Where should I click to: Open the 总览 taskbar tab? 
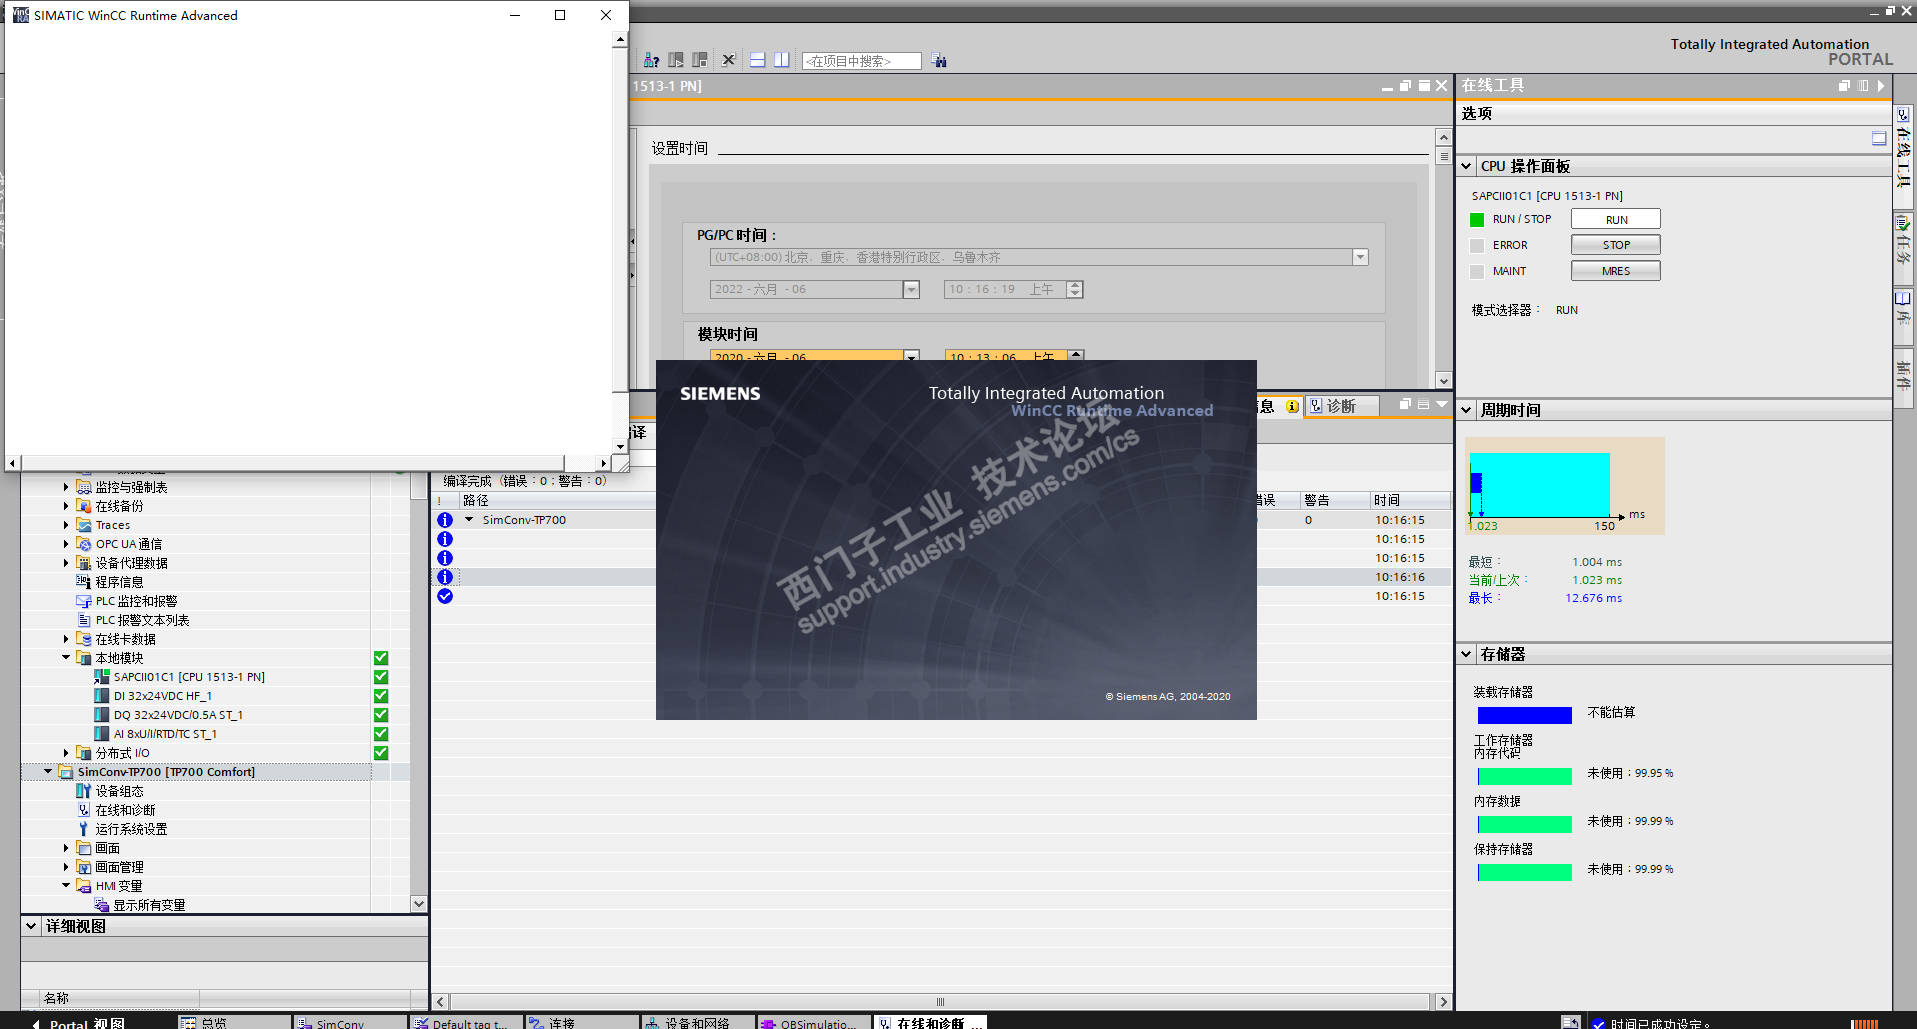233,1022
